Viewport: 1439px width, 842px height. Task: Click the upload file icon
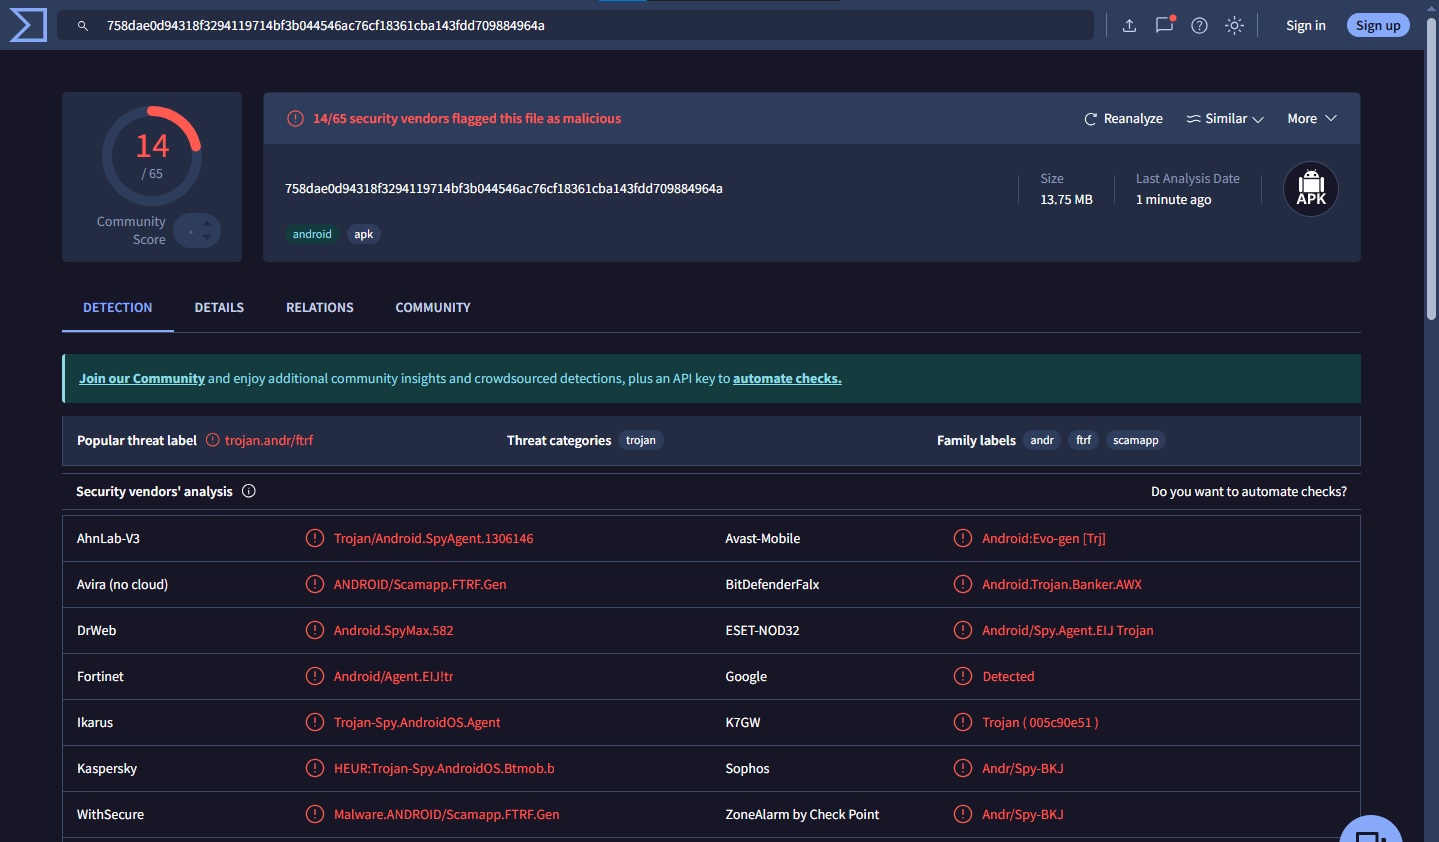coord(1129,26)
